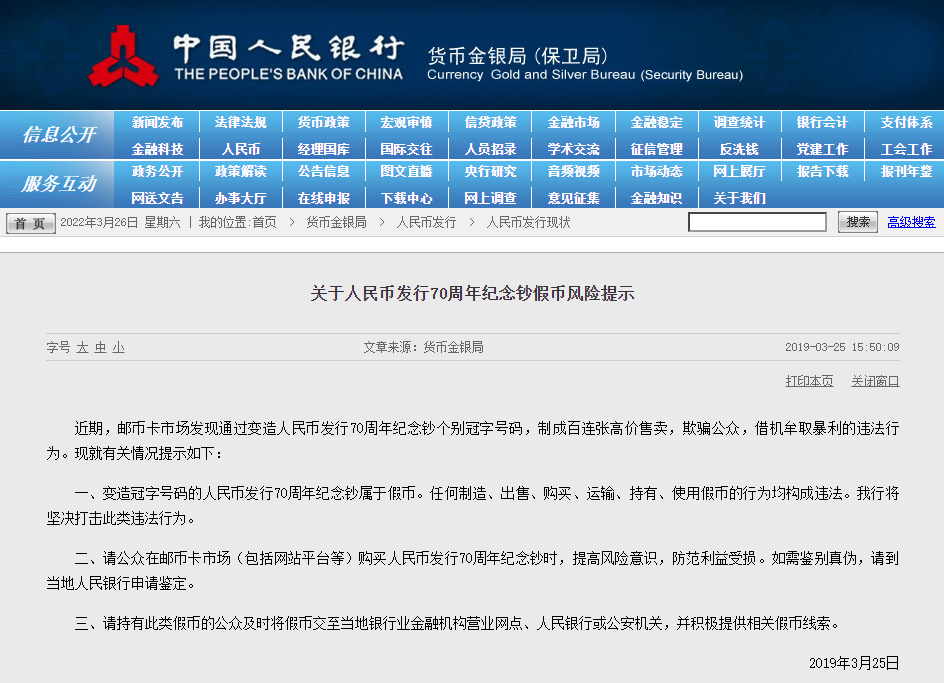Click the 文章来源: 货币金银局 text
The width and height of the screenshot is (944, 683).
click(x=423, y=348)
